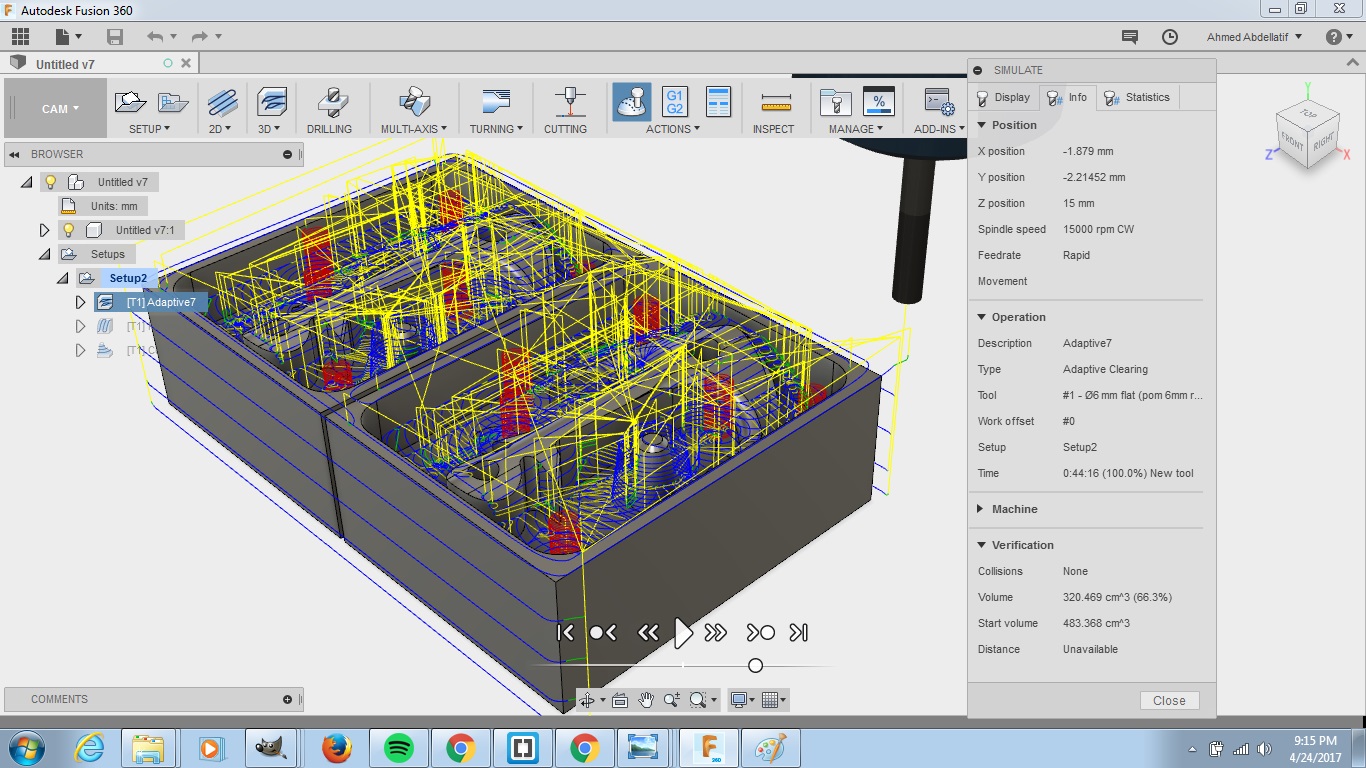Click the simulation speed slider handle
This screenshot has height=768, width=1366.
pos(755,666)
